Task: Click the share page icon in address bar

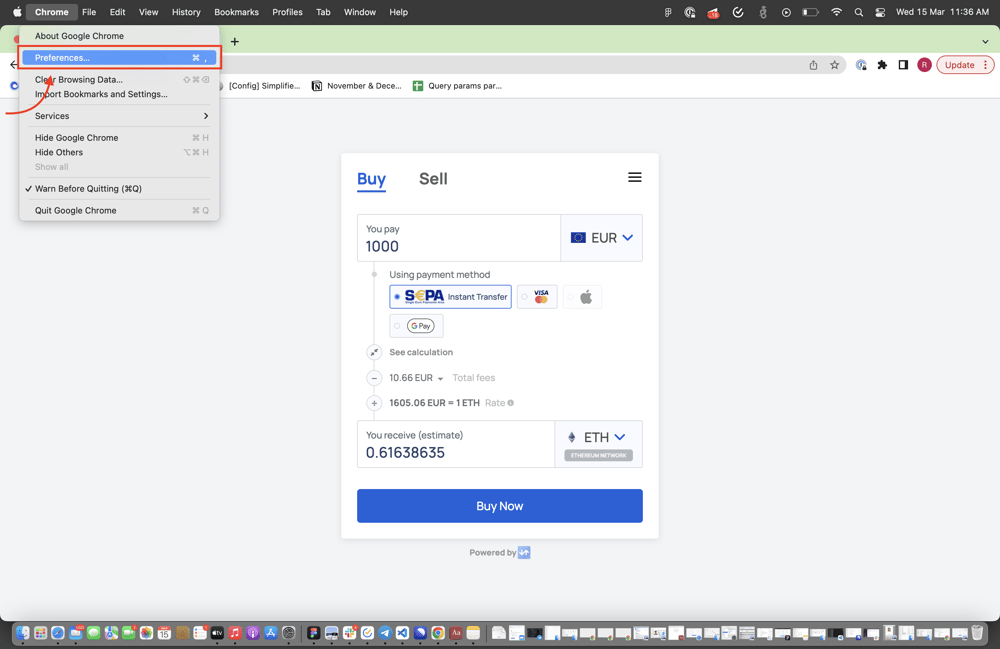Action: click(813, 65)
